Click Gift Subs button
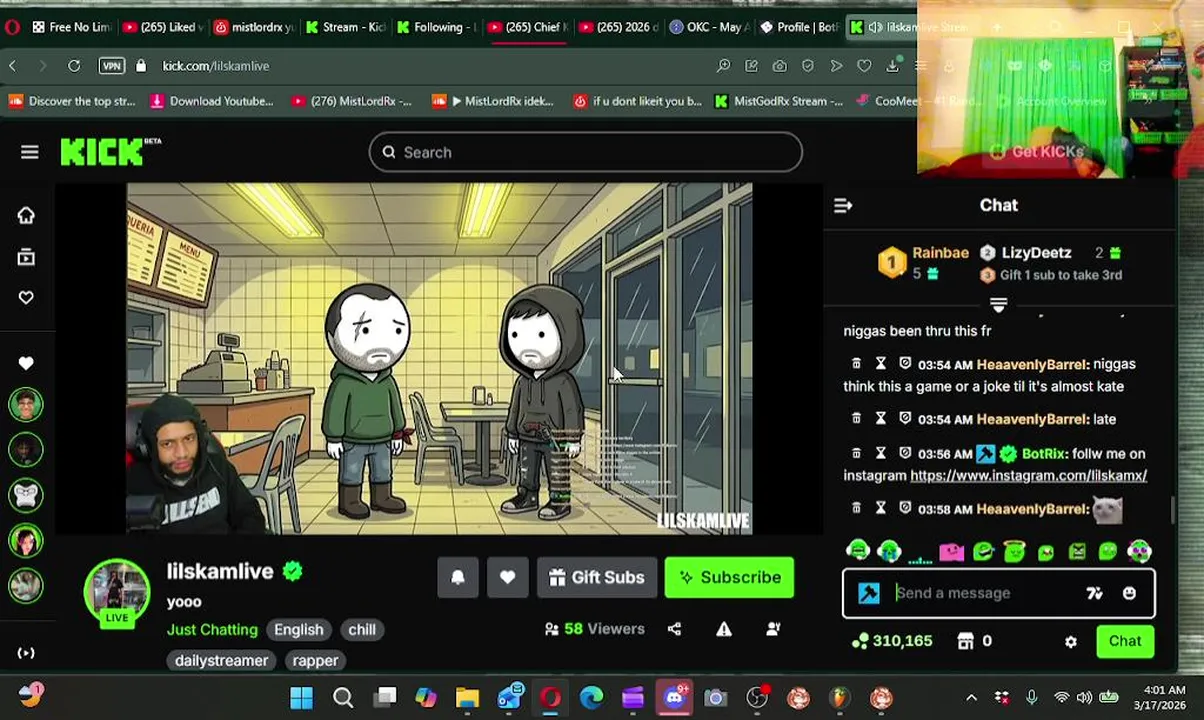The width and height of the screenshot is (1204, 720). click(x=597, y=577)
